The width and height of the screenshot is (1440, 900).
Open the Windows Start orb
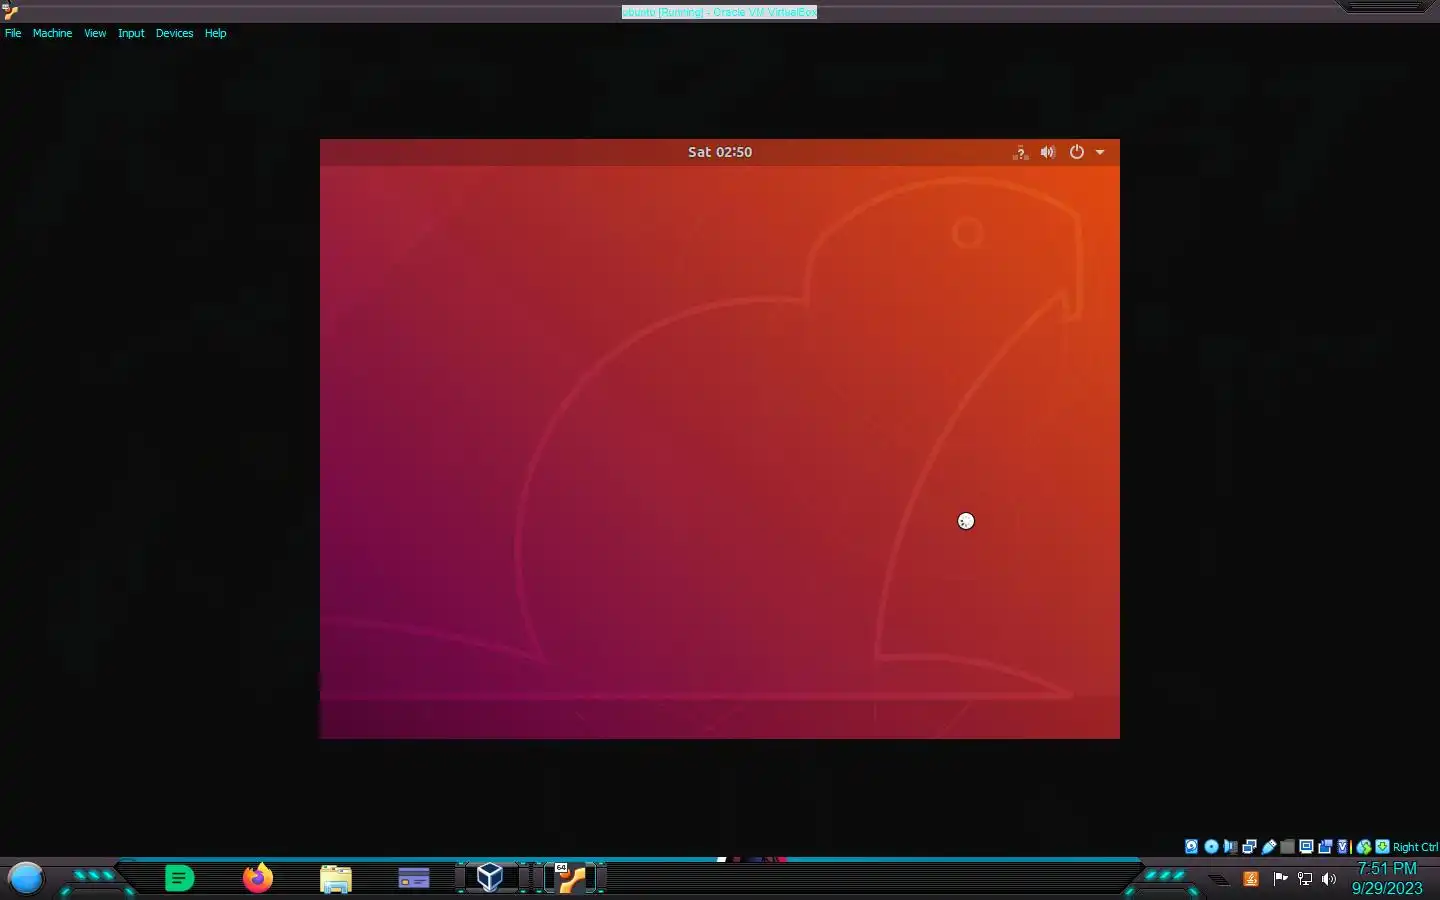26,878
